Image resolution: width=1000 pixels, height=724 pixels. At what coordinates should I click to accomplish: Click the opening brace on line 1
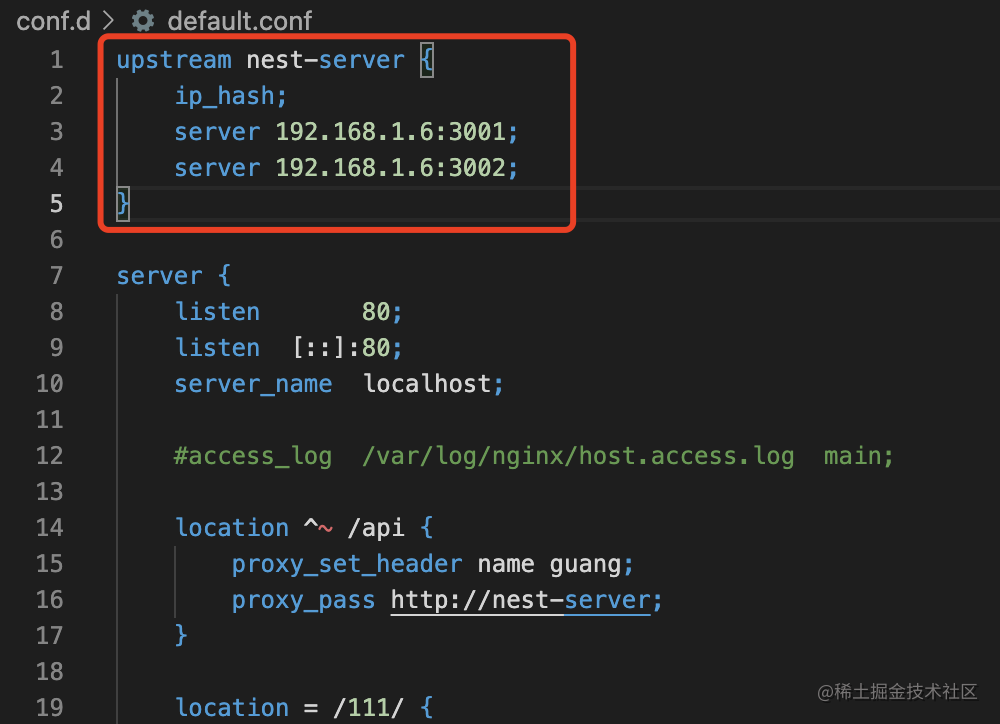tap(427, 60)
